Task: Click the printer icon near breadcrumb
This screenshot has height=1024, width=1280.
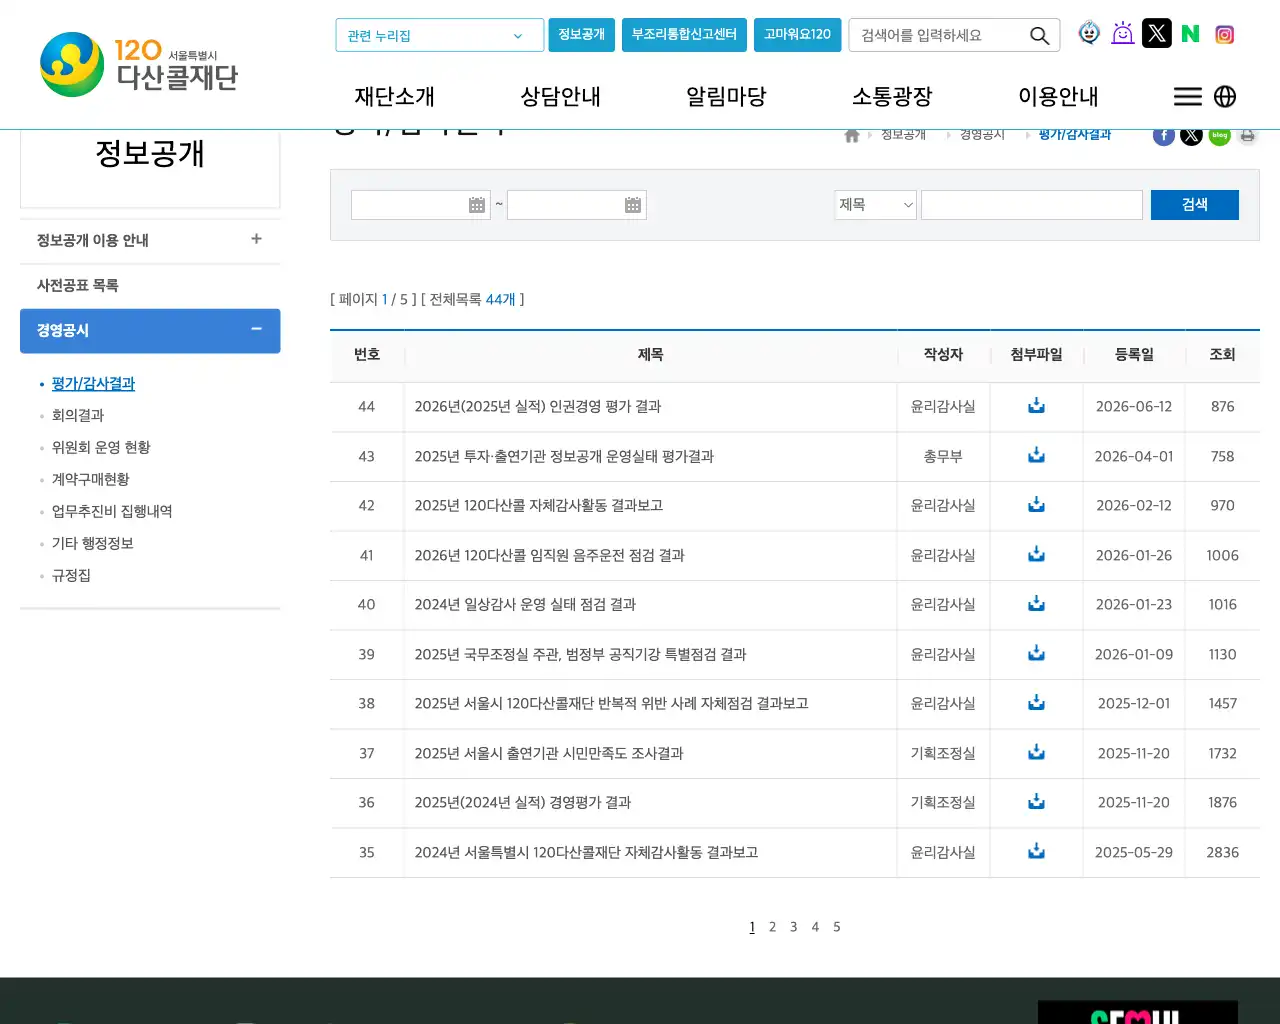Action: coord(1247,135)
